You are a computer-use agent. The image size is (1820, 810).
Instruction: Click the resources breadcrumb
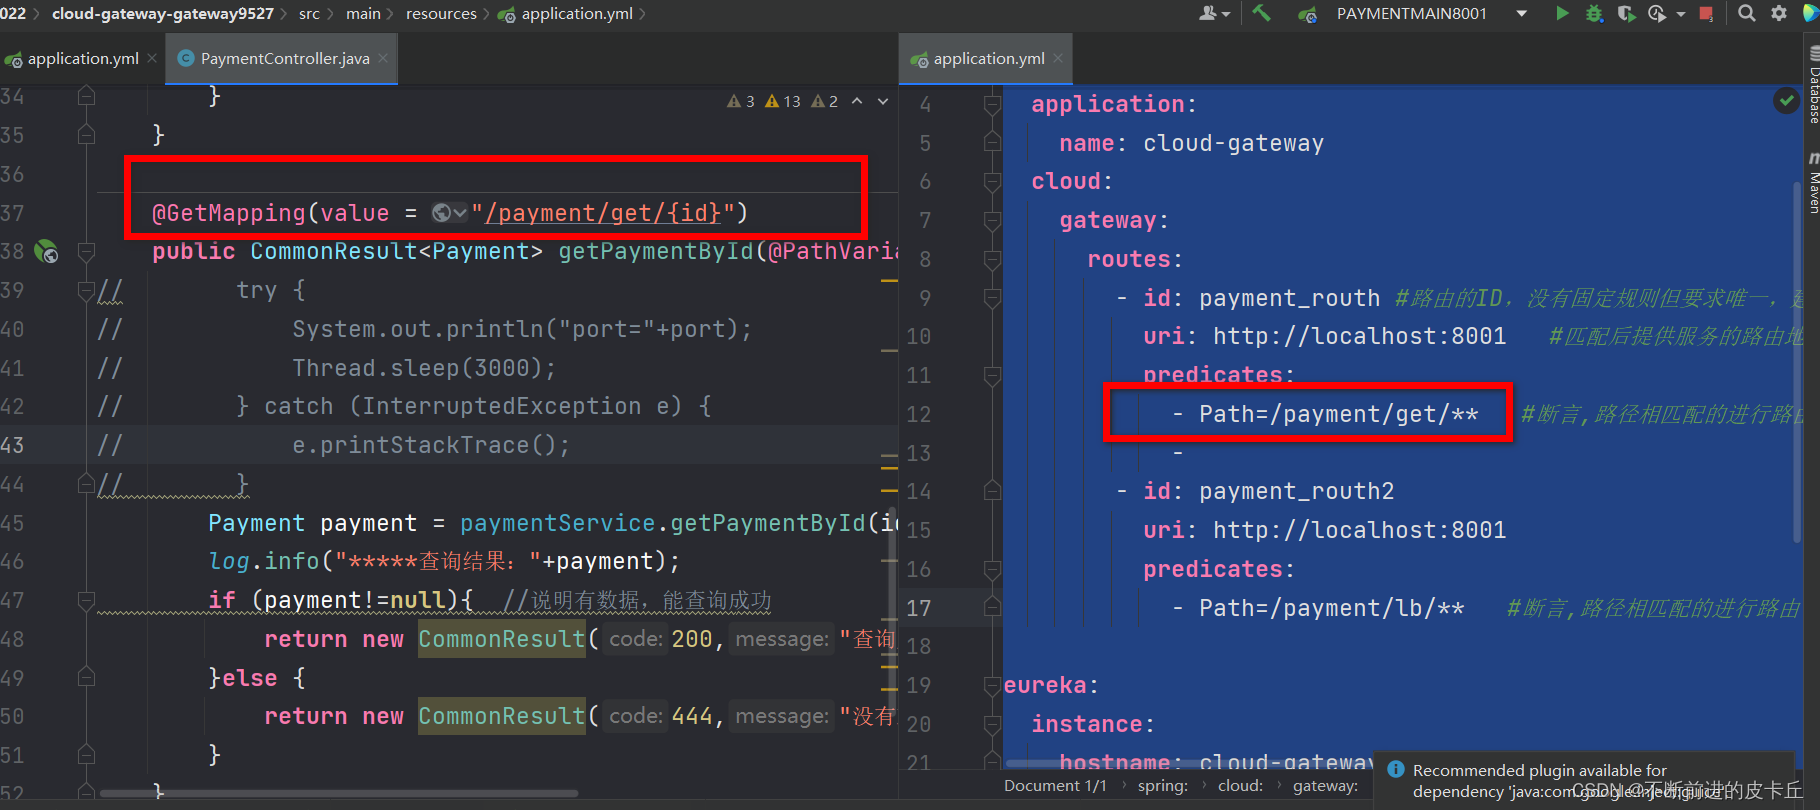[441, 13]
